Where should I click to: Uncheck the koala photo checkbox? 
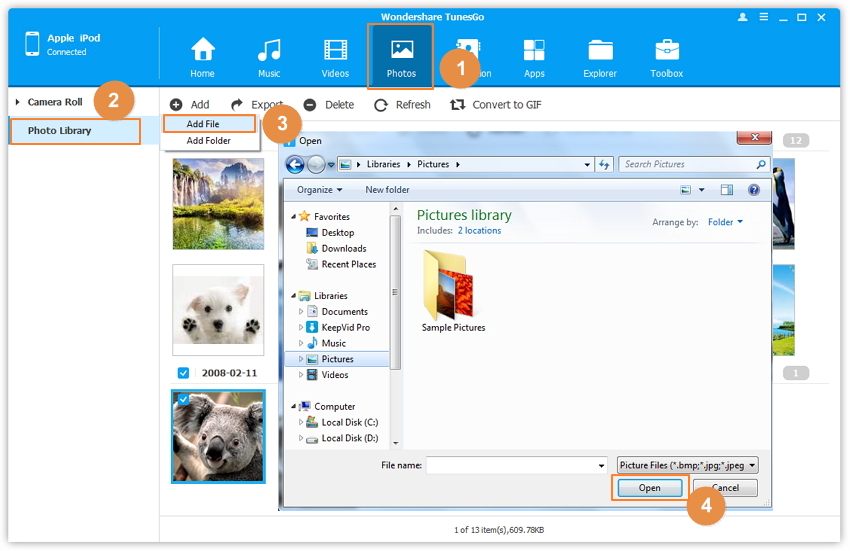tap(183, 399)
